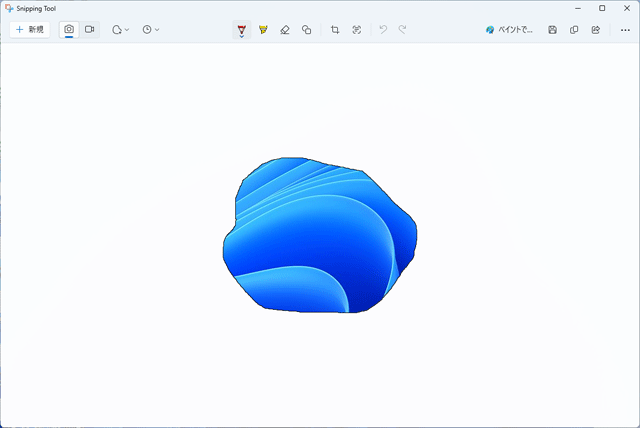Viewport: 640px width, 428px height.
Task: Open the three-dot See more menu
Action: pos(625,30)
